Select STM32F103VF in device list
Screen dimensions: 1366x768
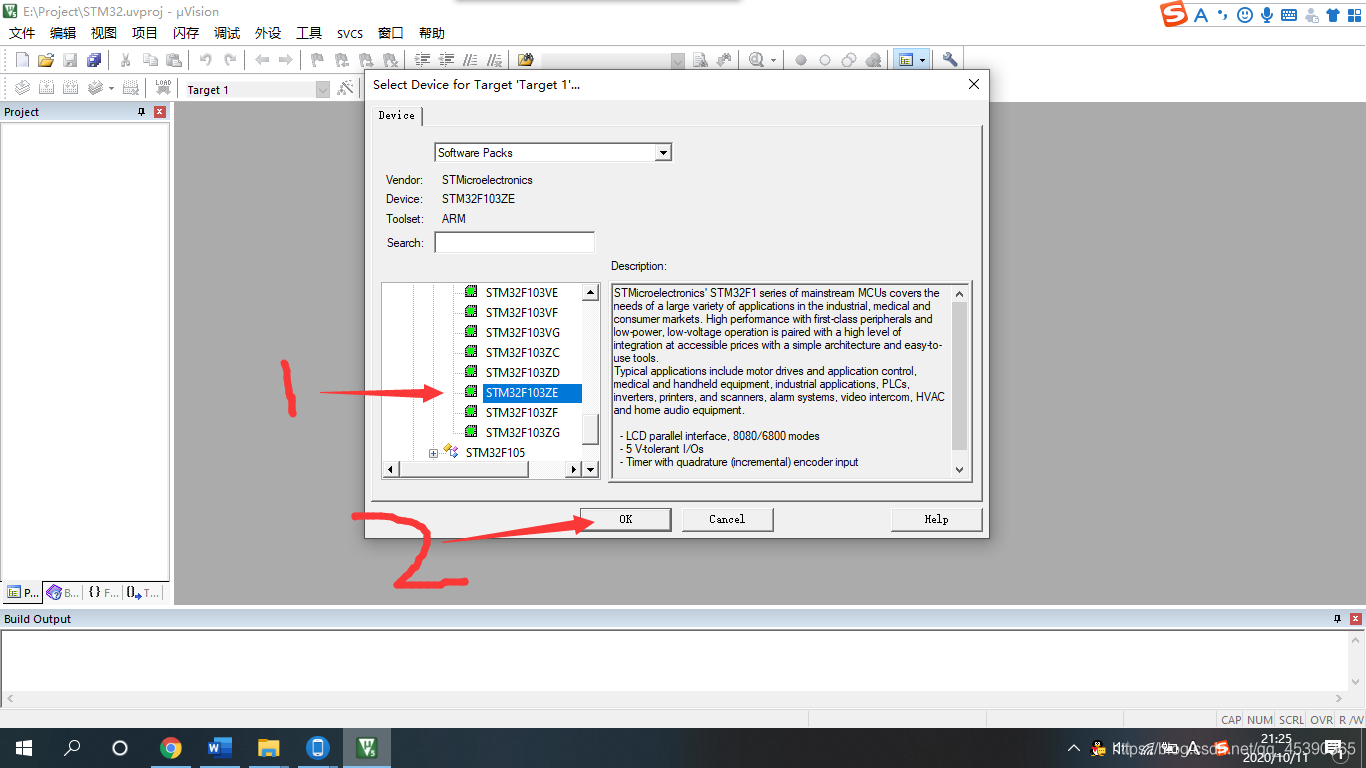tap(522, 313)
